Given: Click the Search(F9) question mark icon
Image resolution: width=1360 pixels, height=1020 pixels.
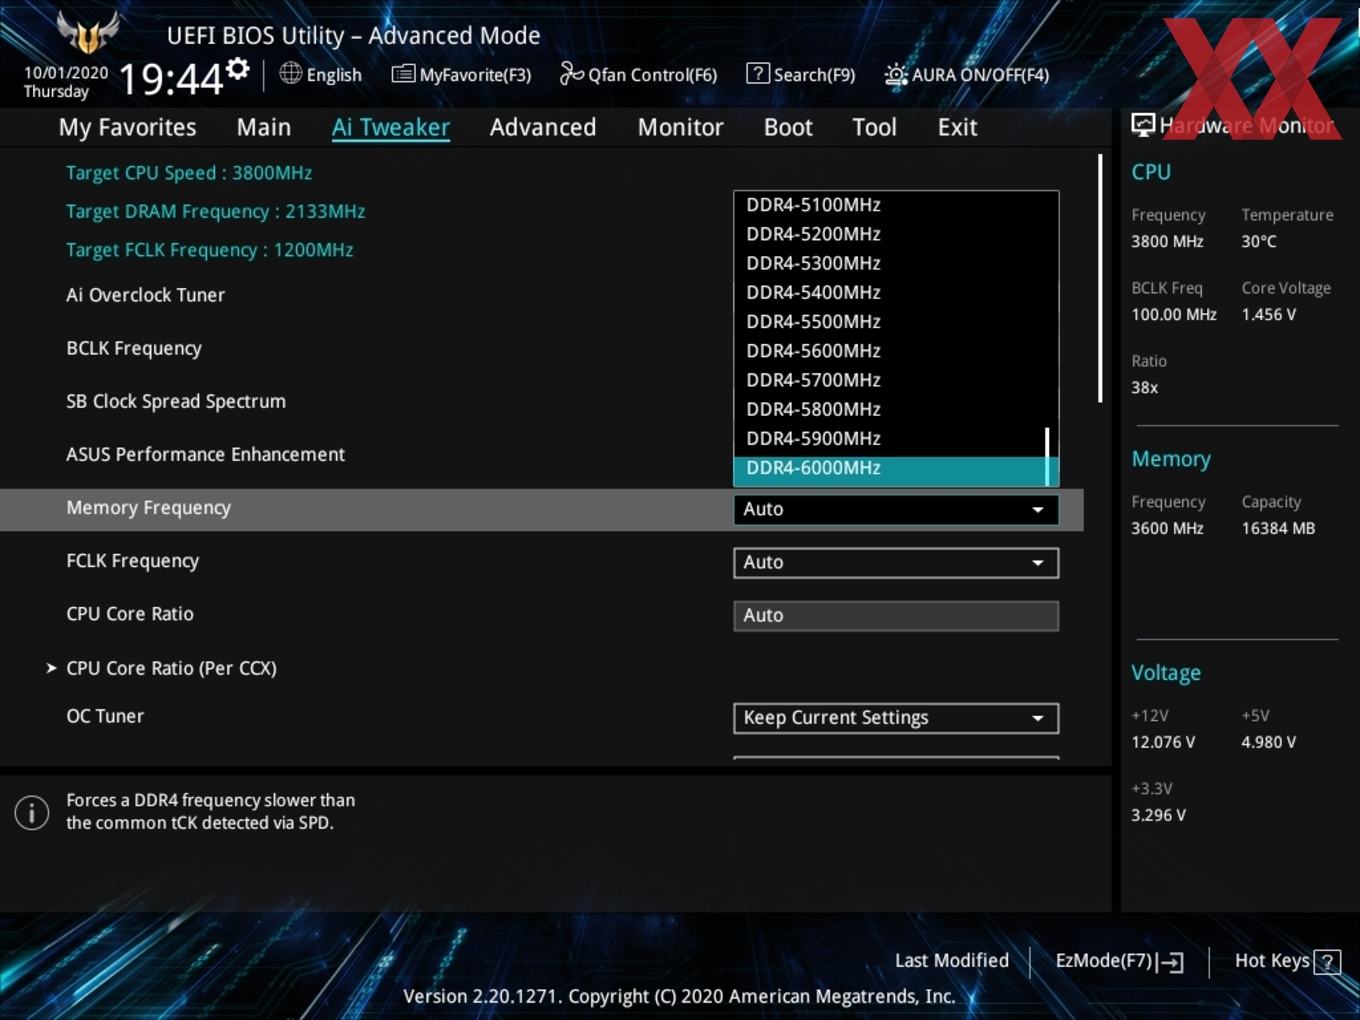Looking at the screenshot, I should tap(758, 73).
